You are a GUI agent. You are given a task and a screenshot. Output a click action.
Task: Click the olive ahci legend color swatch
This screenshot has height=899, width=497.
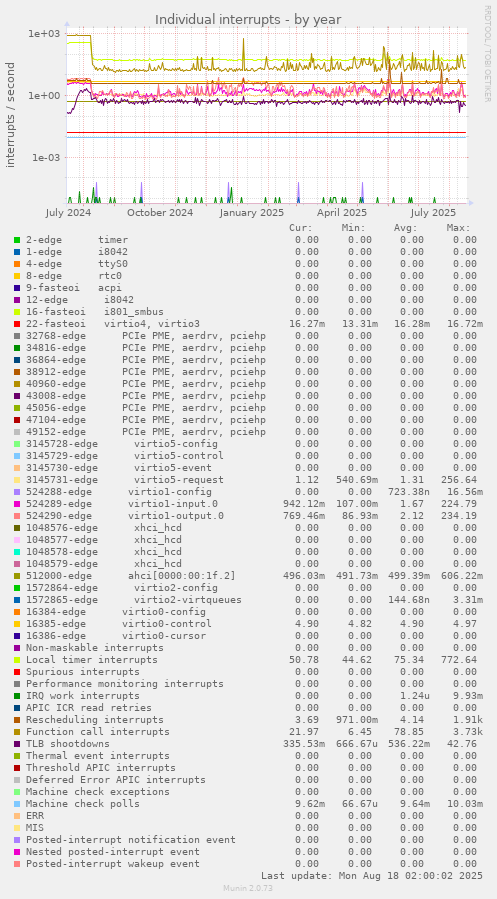(x=17, y=576)
